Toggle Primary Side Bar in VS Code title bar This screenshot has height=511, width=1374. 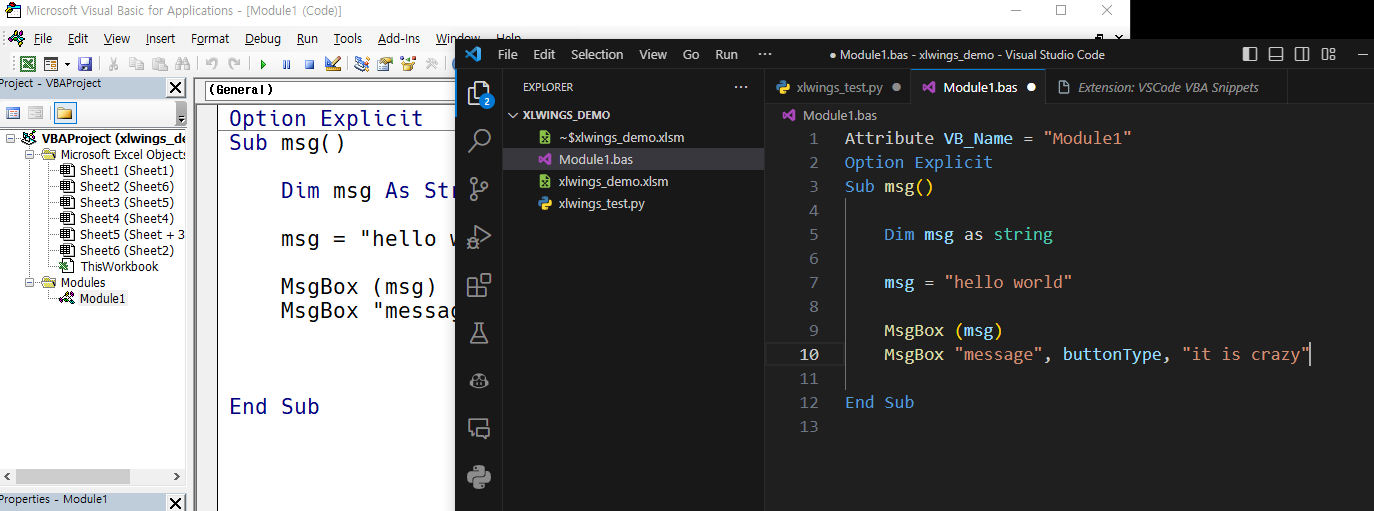coord(1250,54)
